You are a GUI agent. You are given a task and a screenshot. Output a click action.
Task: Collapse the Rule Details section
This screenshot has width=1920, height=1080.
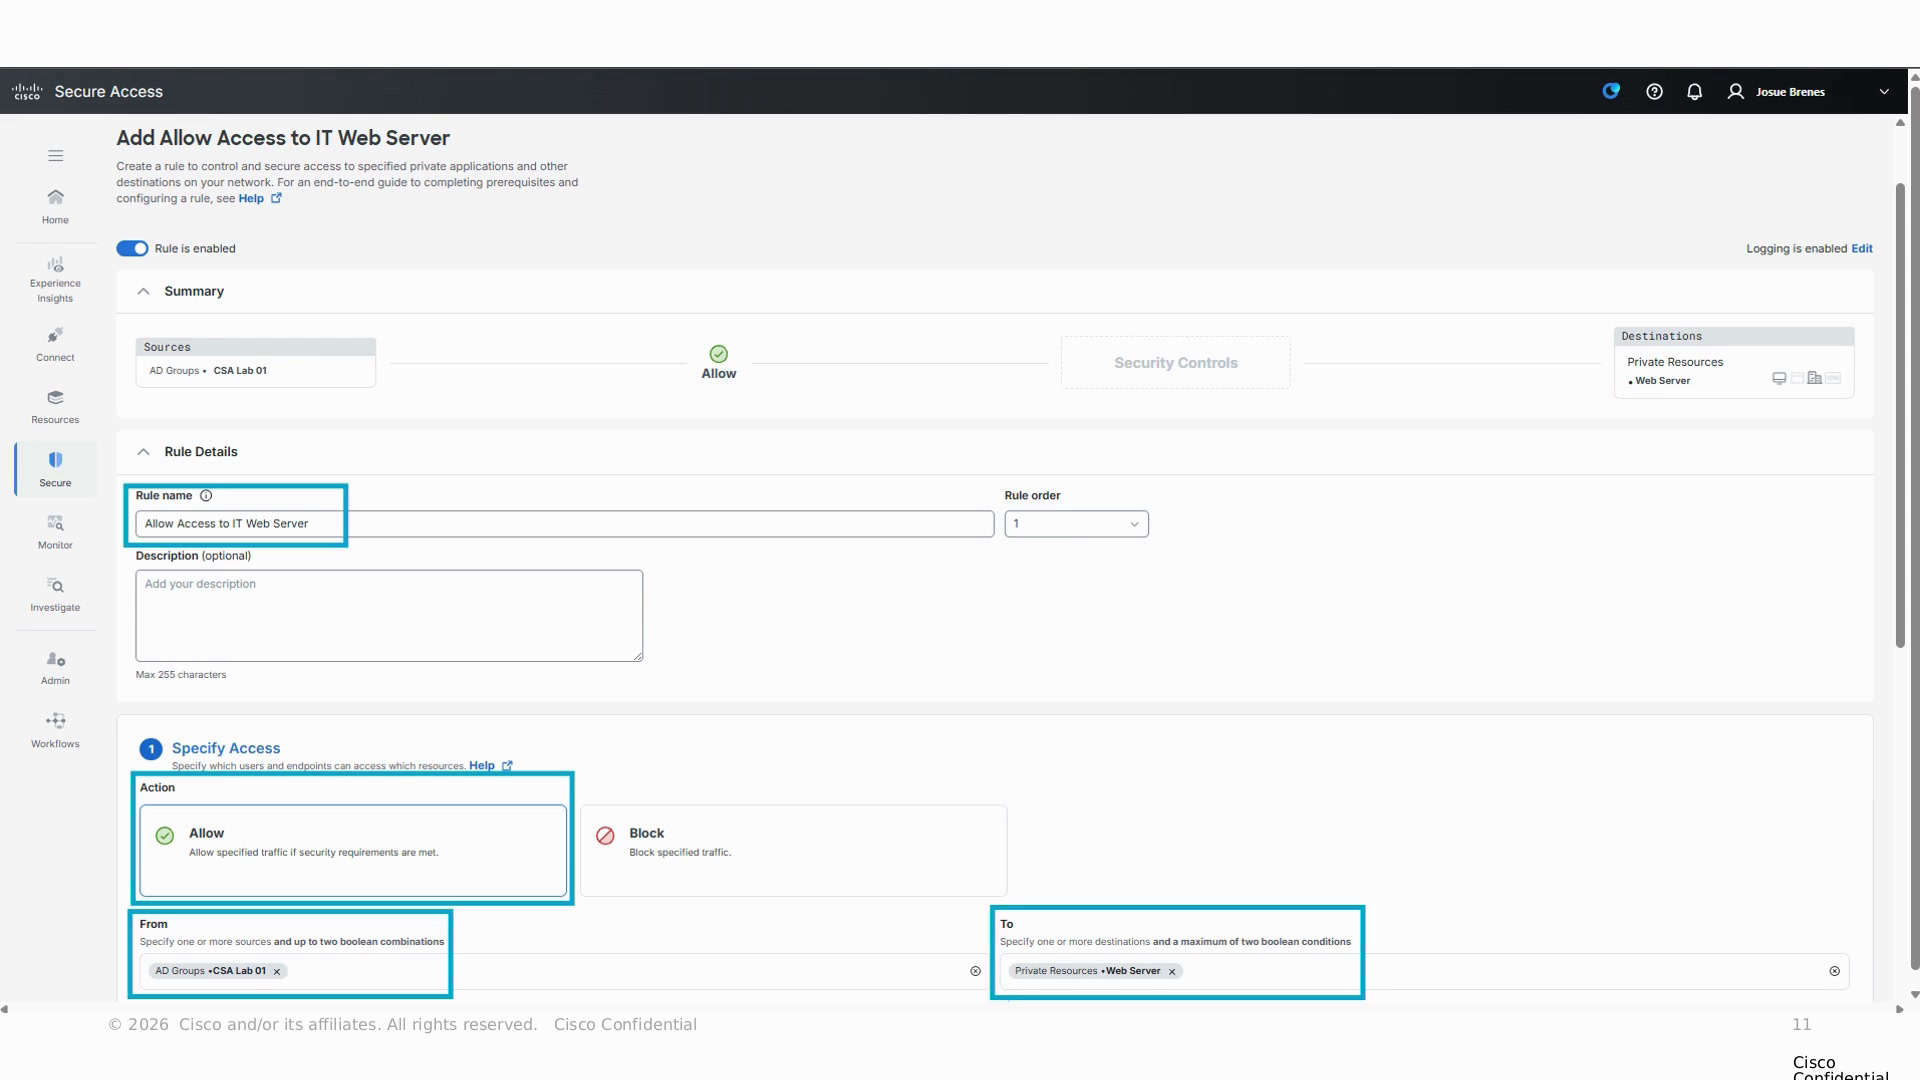coord(144,452)
